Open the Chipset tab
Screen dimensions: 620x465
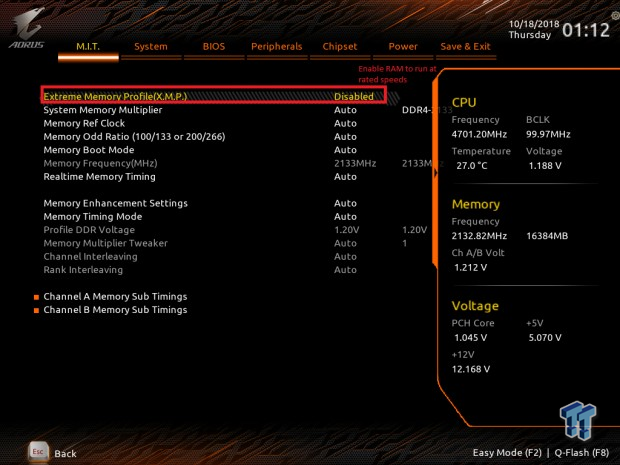[x=340, y=47]
